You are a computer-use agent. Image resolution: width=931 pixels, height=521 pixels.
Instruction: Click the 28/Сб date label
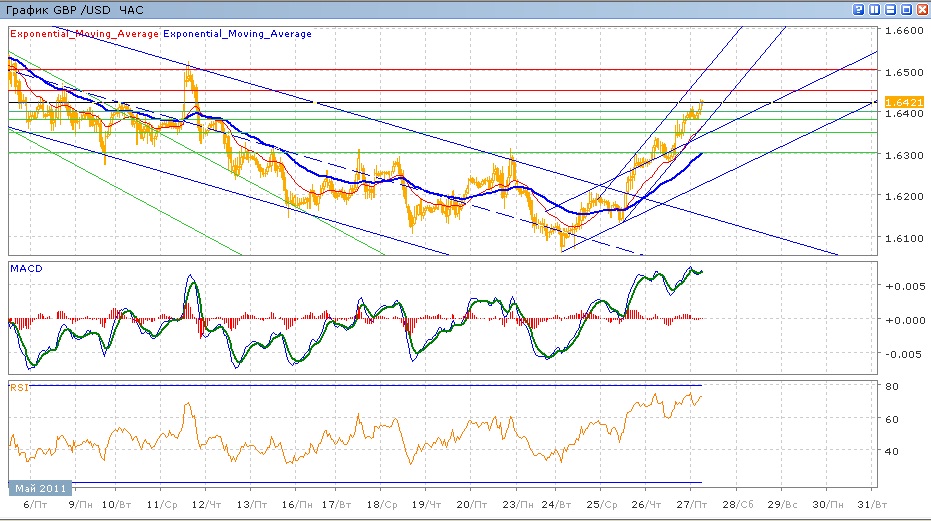[x=737, y=504]
